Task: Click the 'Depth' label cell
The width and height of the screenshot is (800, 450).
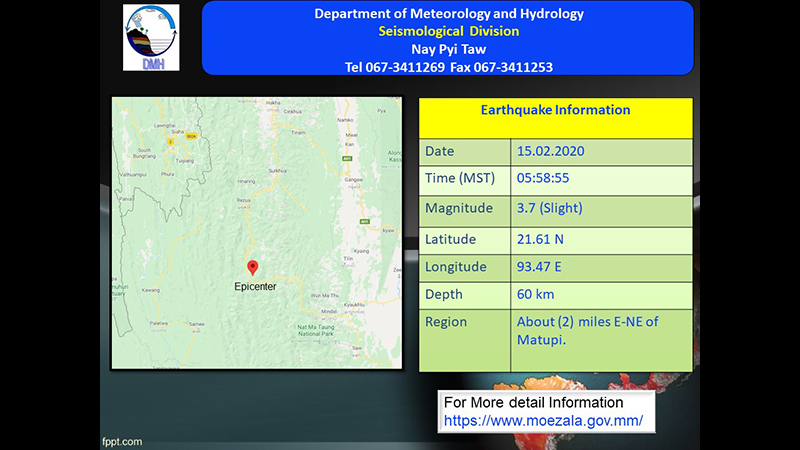Action: (x=465, y=296)
